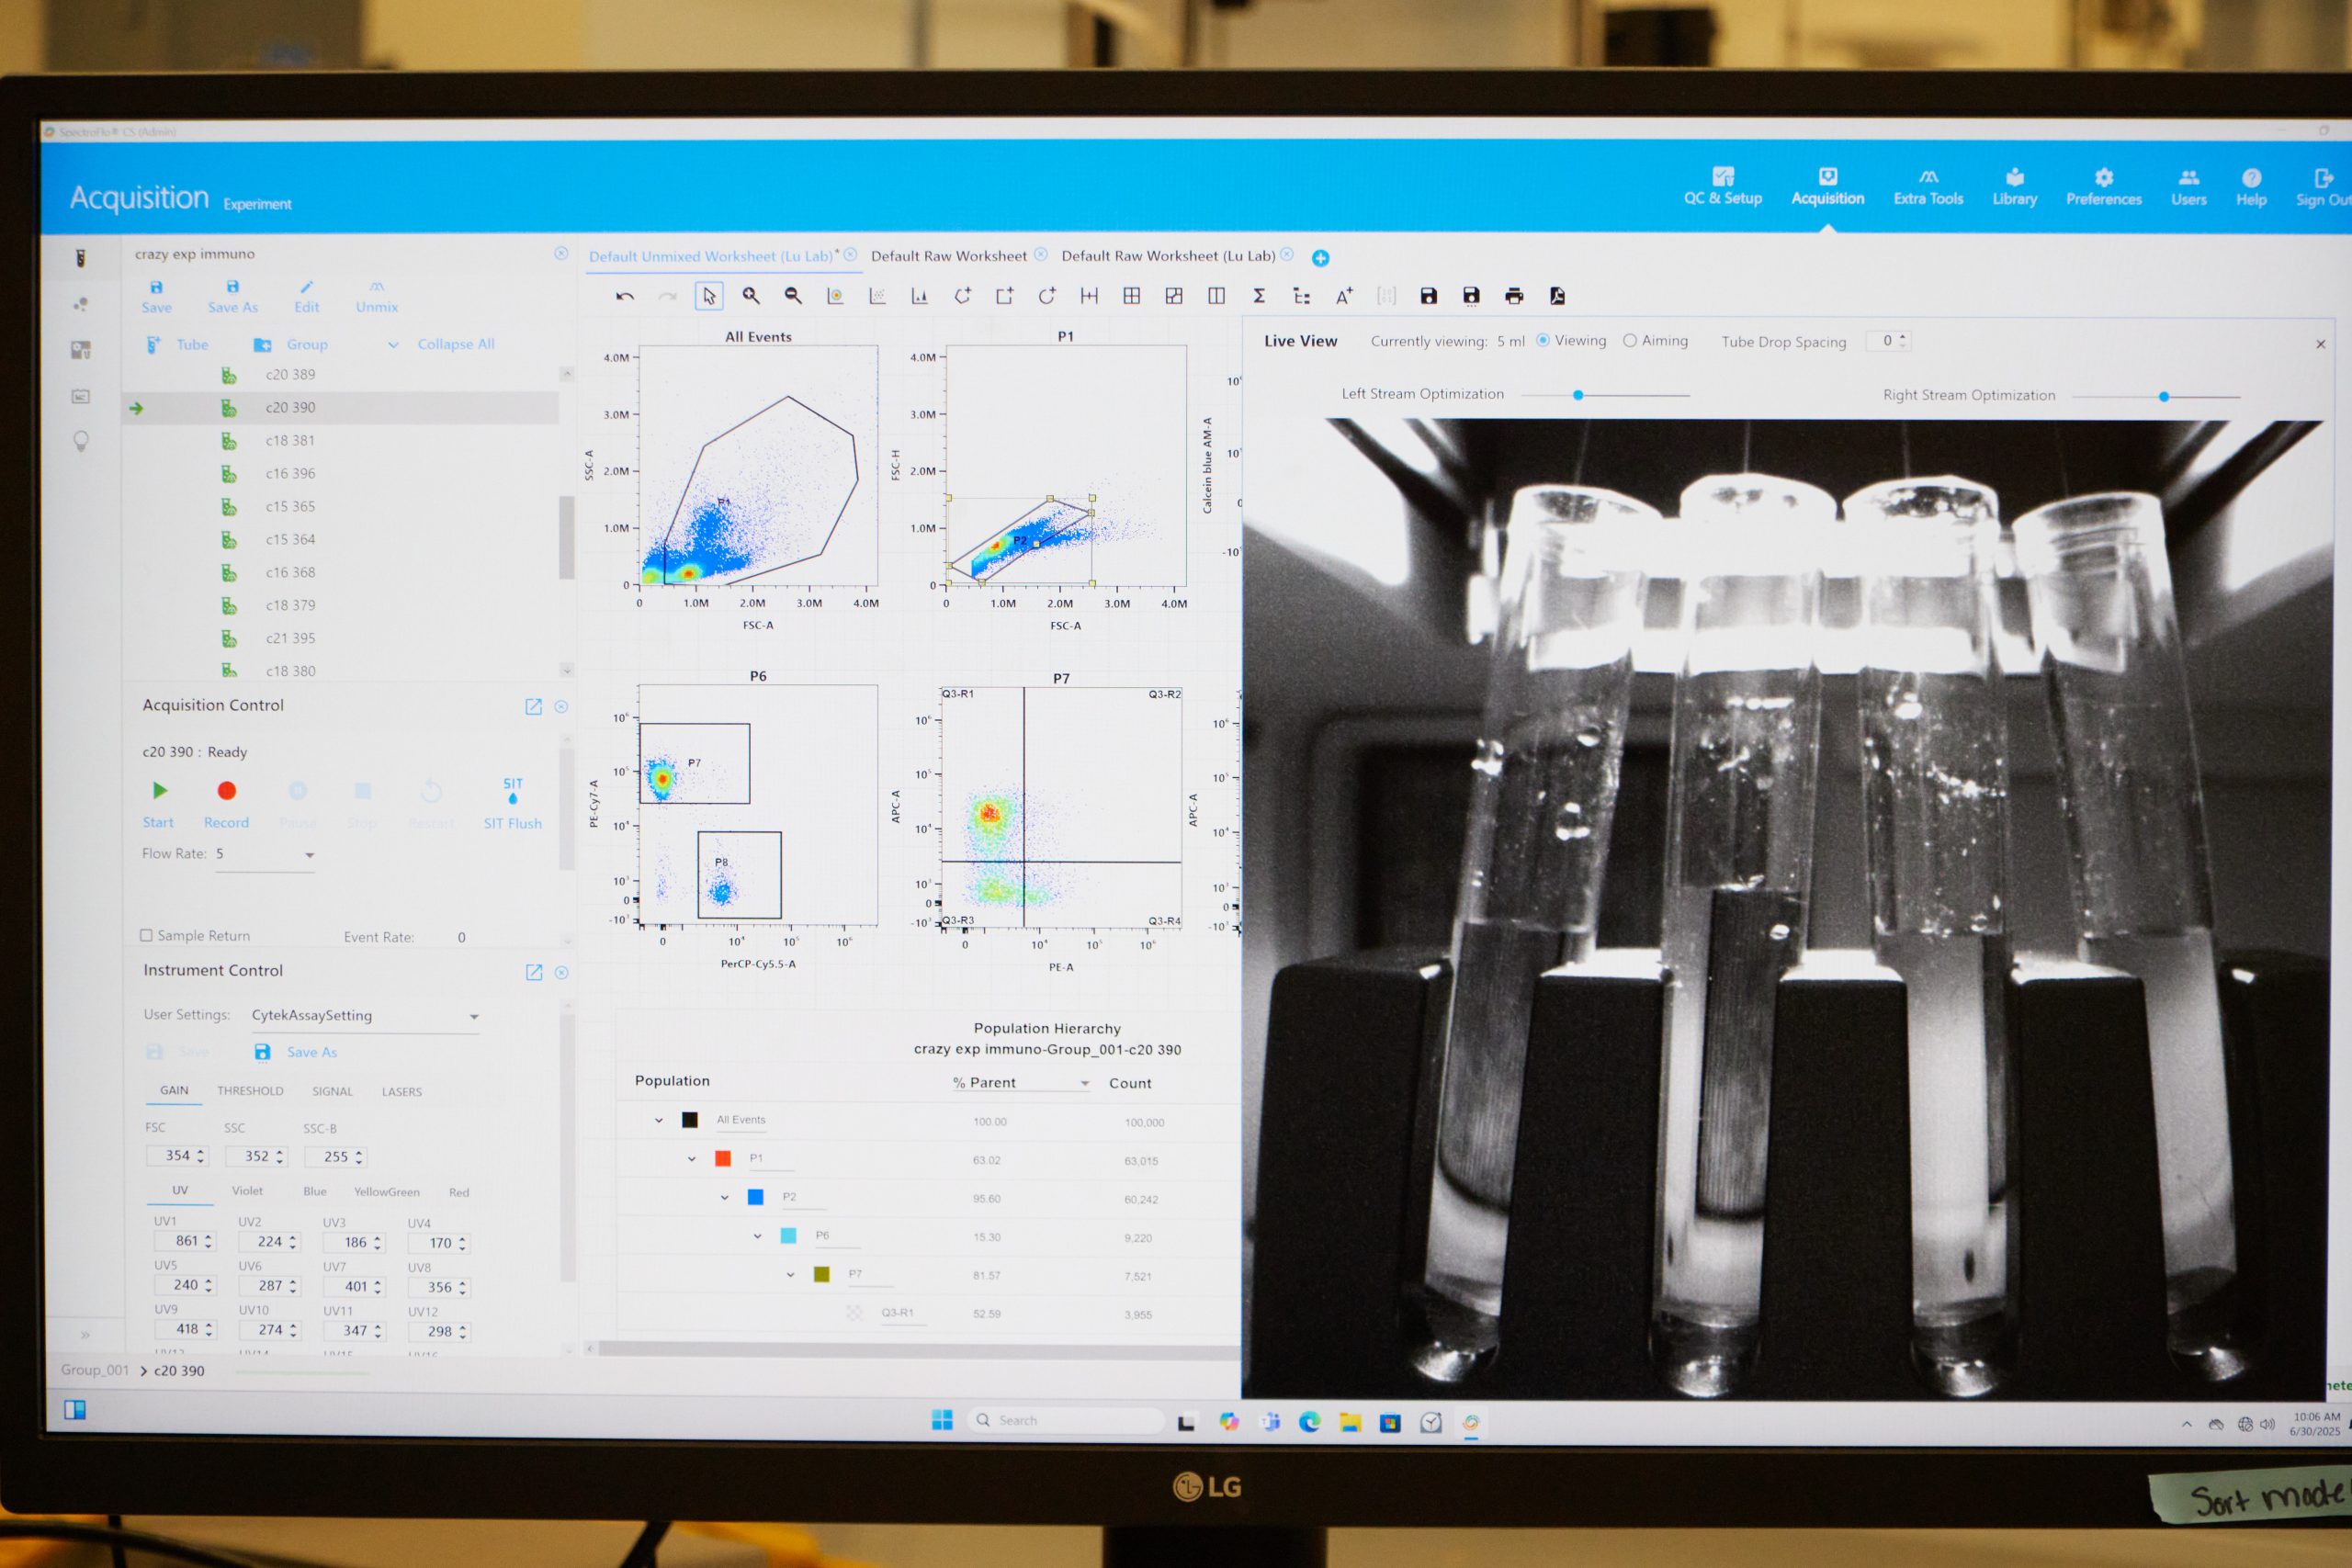Click the zoom in magnifier tool
This screenshot has width=2352, height=1568.
click(x=750, y=296)
